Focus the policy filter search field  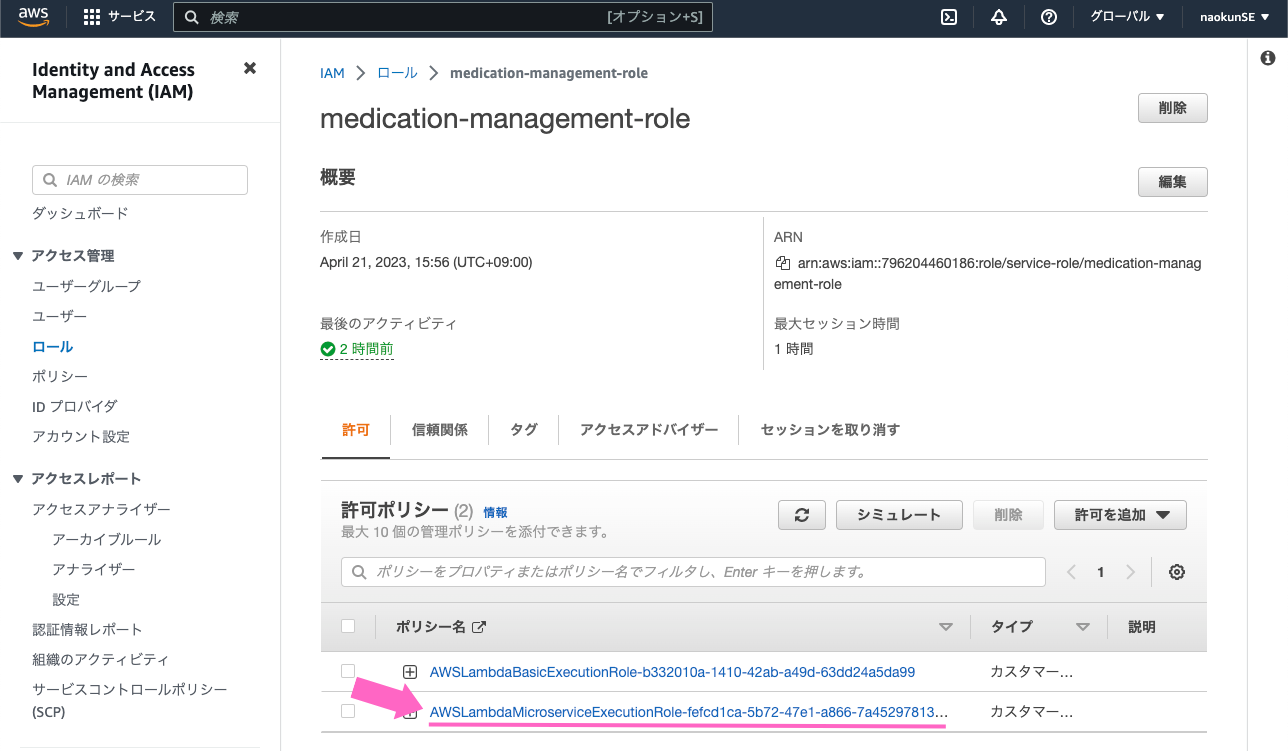tap(693, 572)
